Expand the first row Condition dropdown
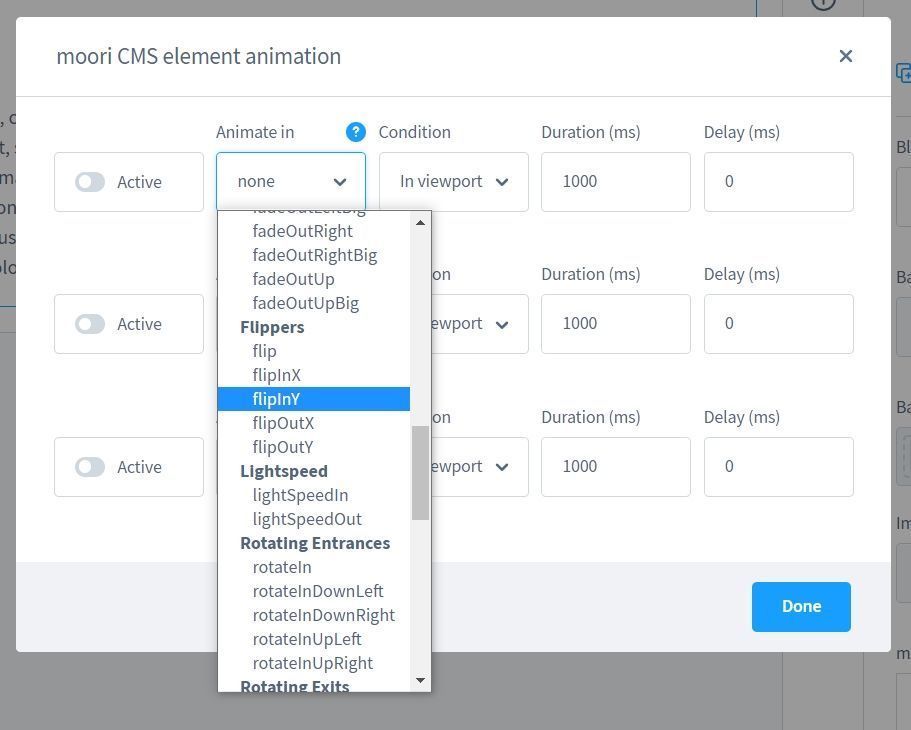 click(453, 182)
